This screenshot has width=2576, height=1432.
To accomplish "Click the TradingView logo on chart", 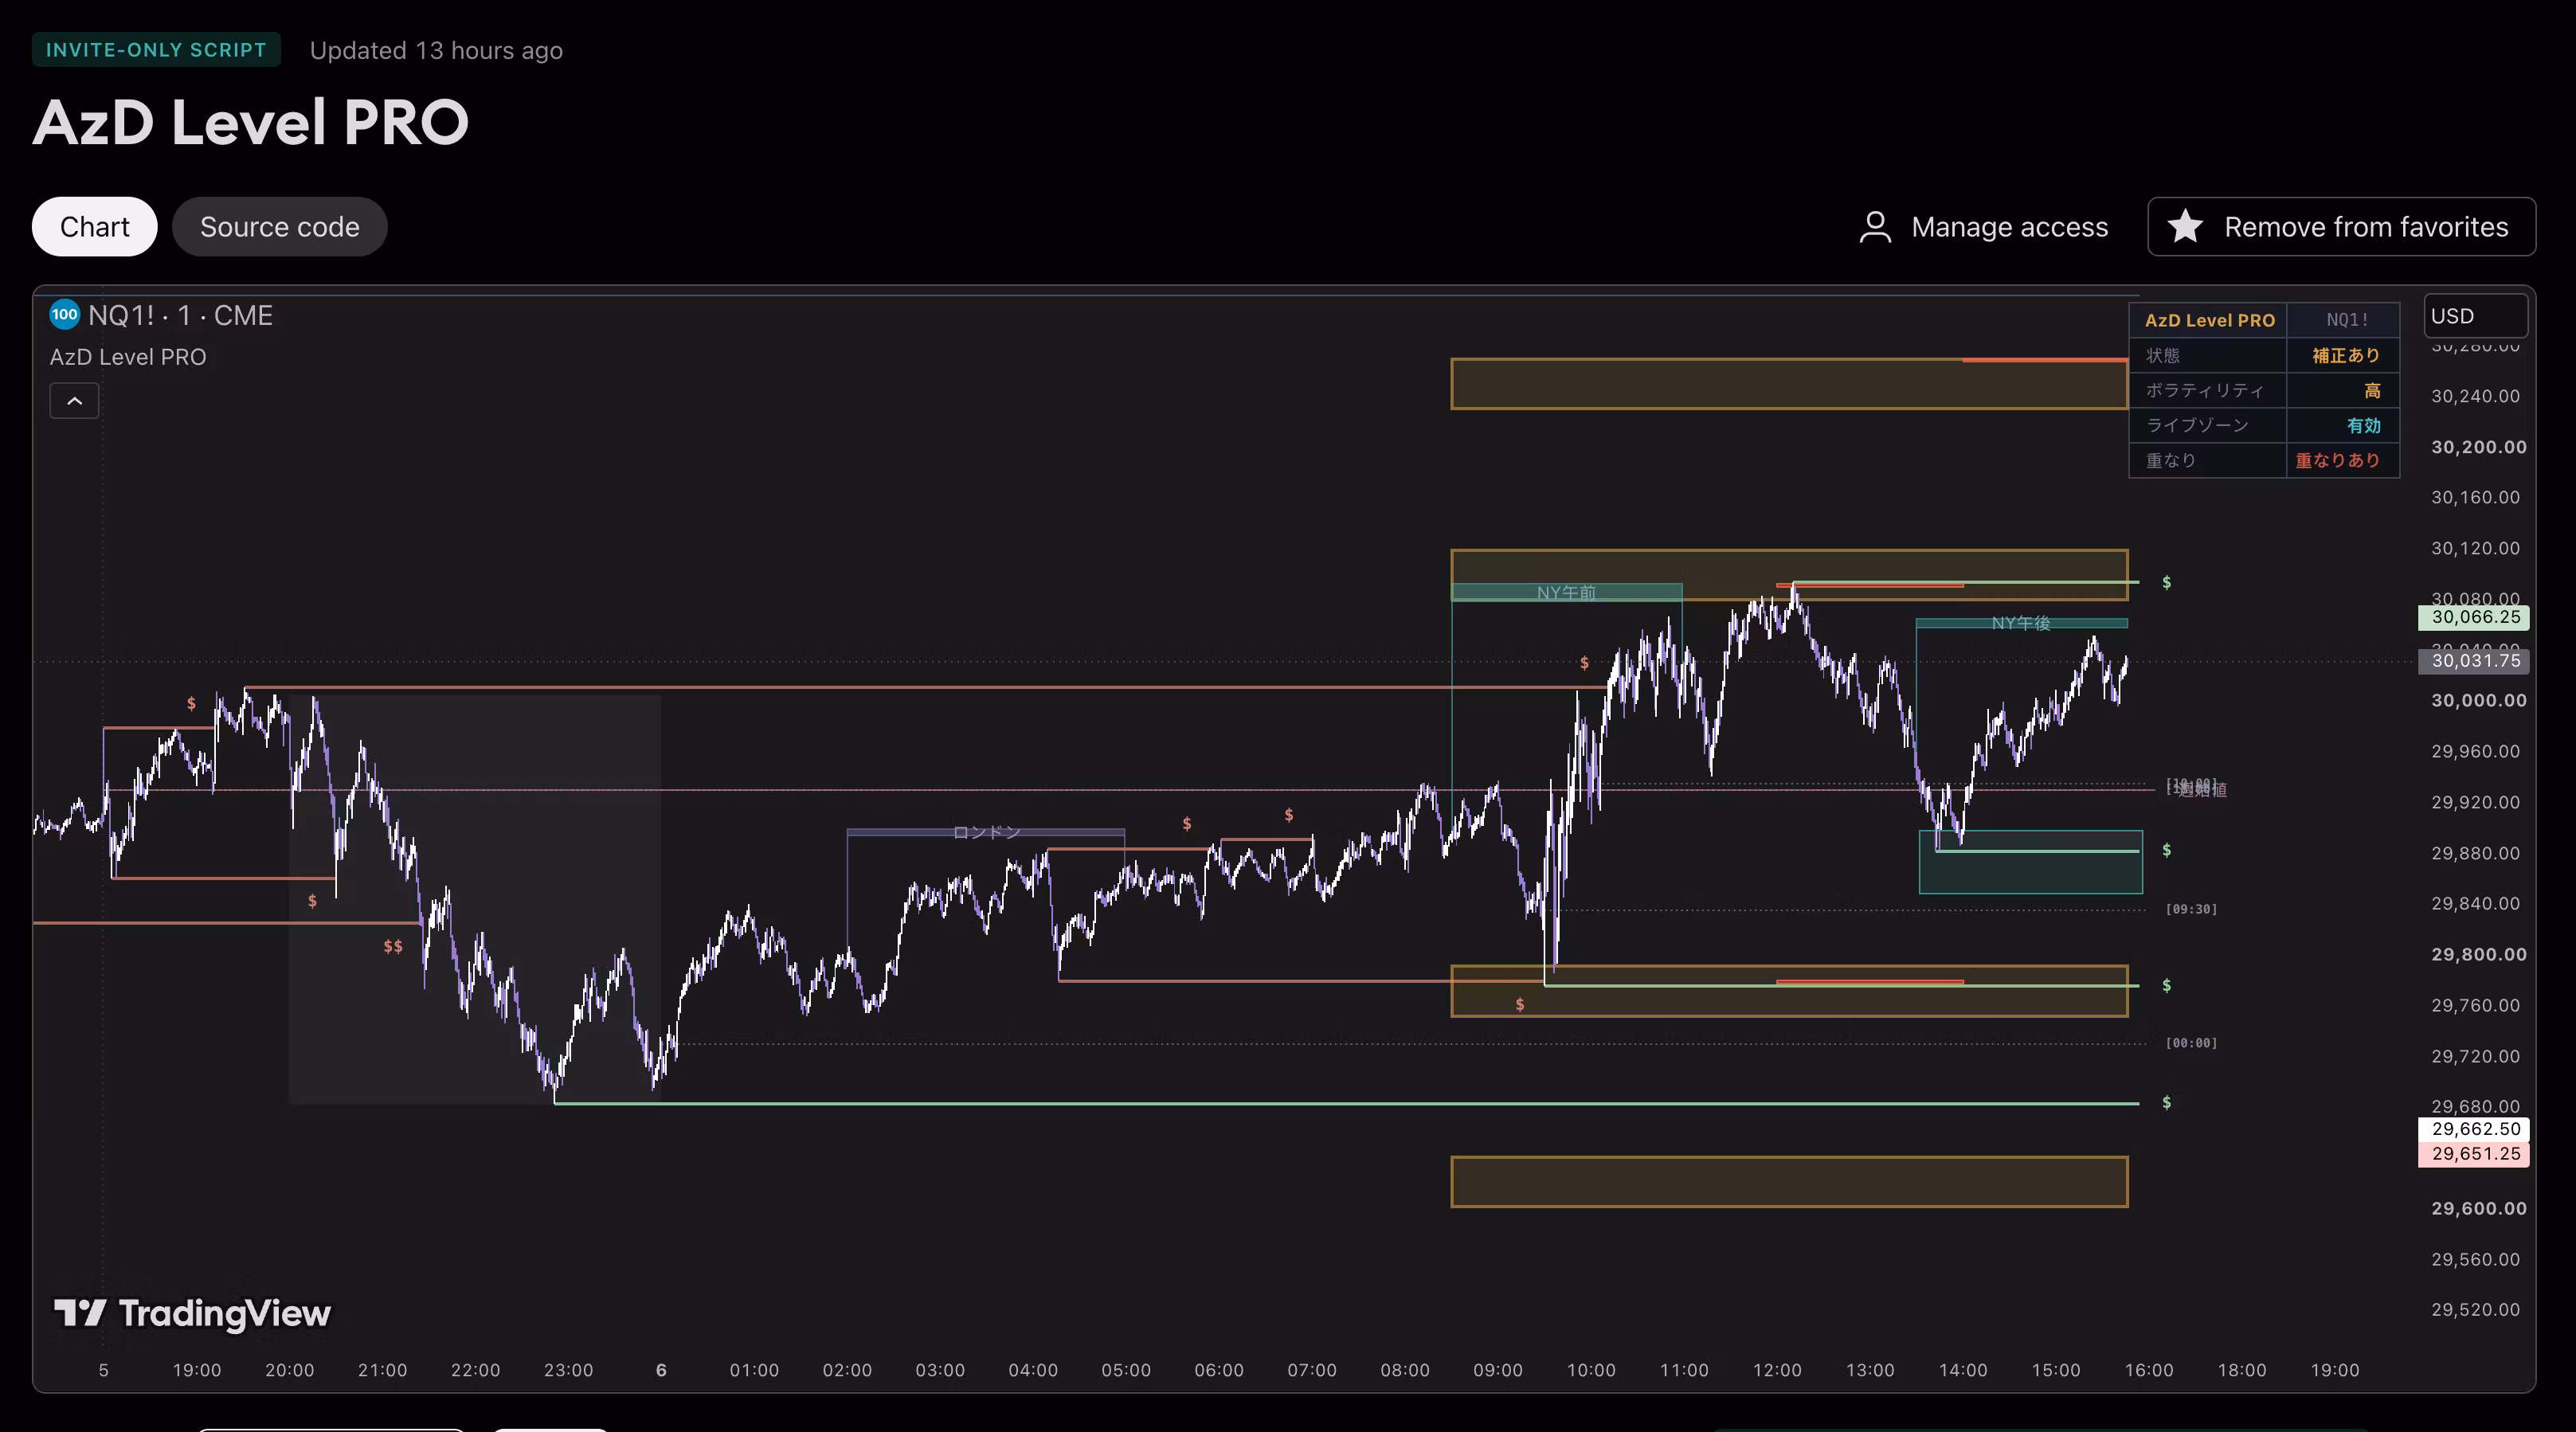I will 192,1313.
